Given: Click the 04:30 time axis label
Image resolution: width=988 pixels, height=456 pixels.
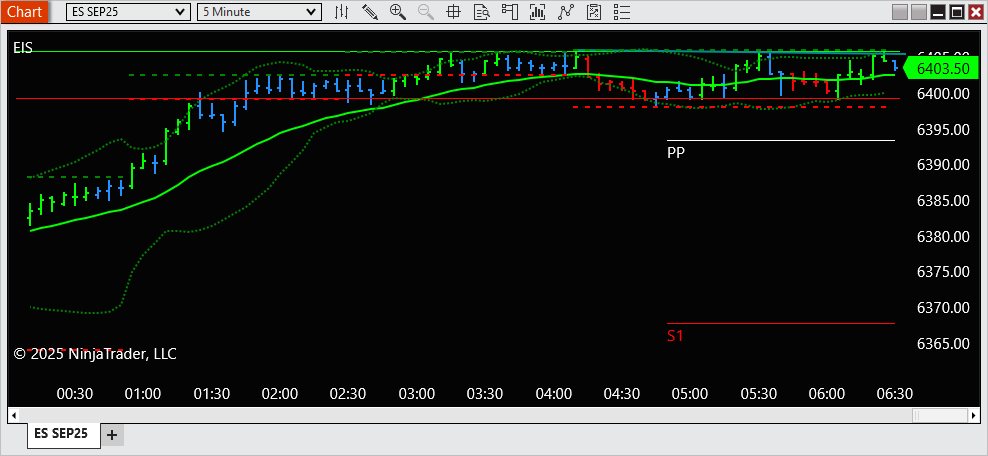Looking at the screenshot, I should 622,394.
